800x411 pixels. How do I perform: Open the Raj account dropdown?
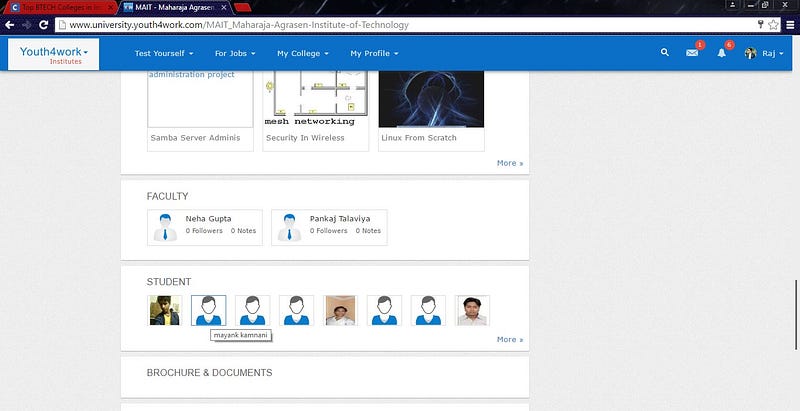(x=772, y=54)
